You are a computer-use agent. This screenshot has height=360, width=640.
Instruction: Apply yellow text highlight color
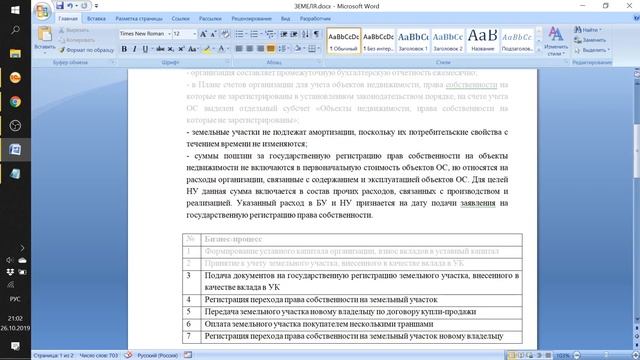coord(207,49)
